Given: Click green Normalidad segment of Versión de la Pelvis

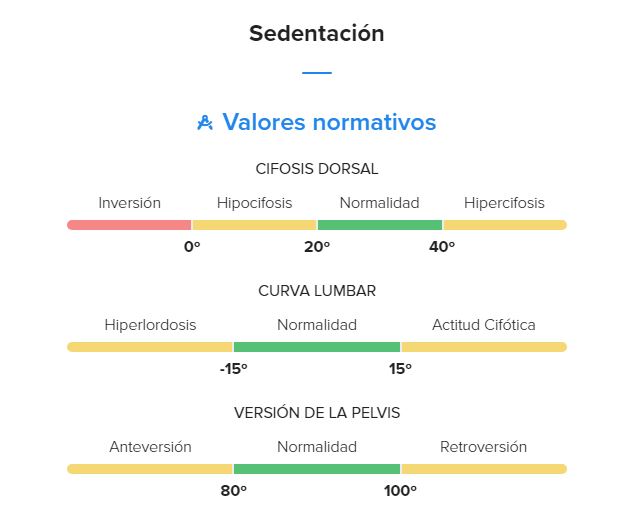Looking at the screenshot, I should [317, 469].
